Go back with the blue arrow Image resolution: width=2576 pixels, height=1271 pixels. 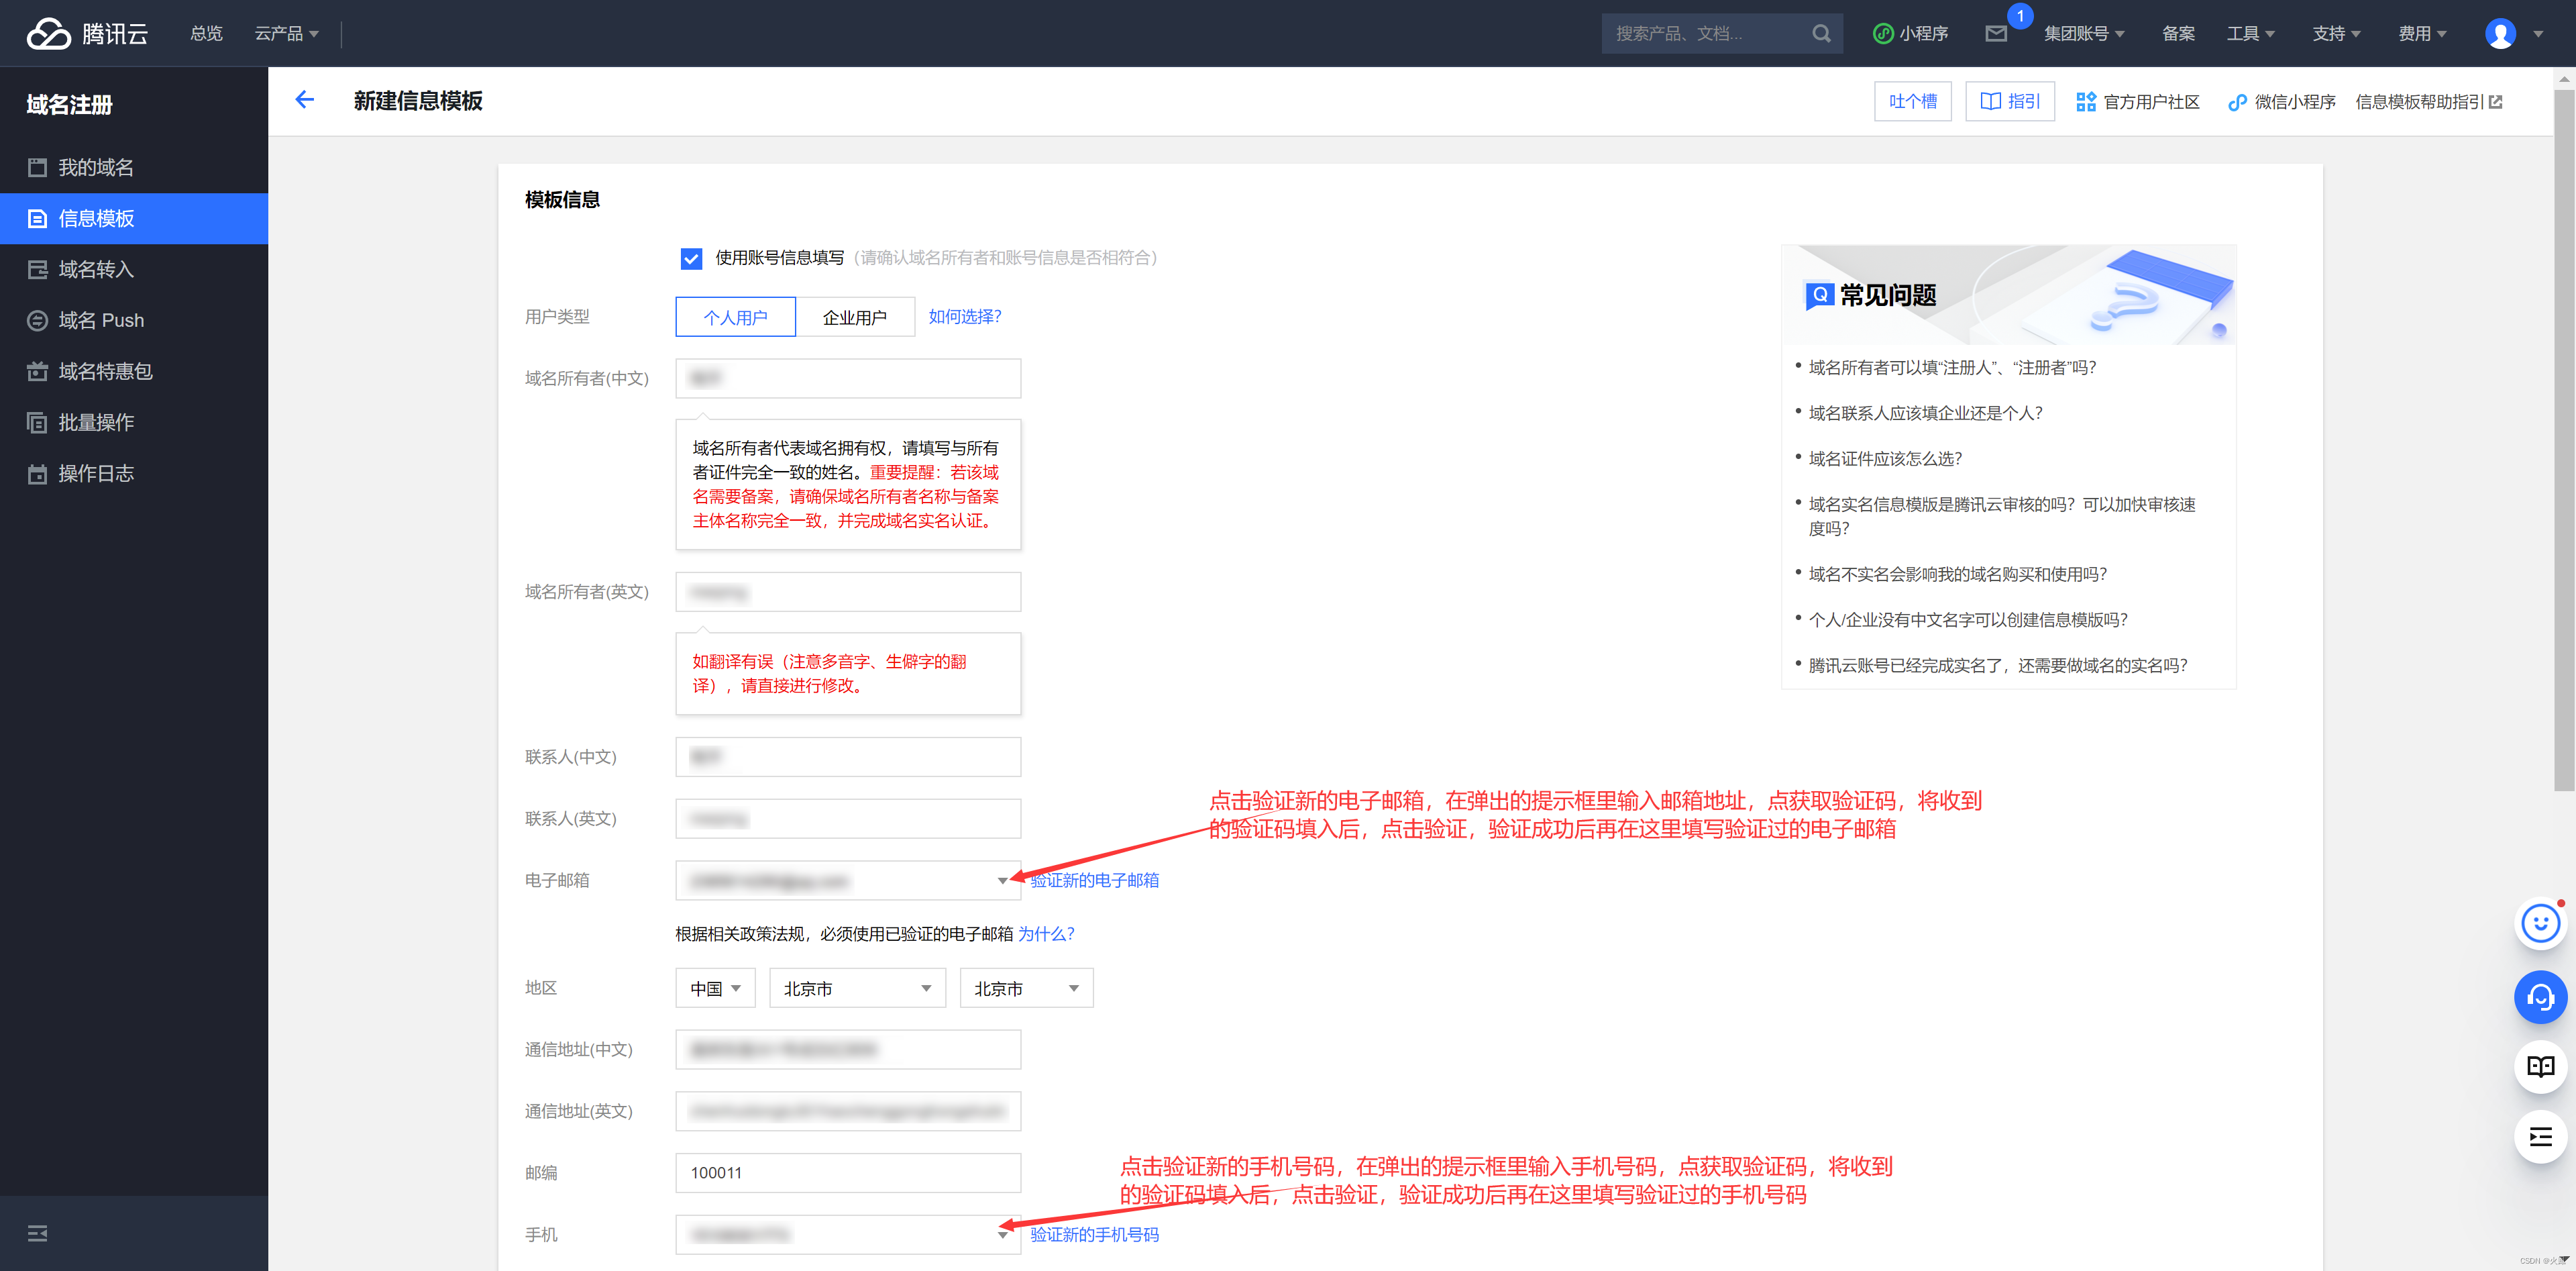pyautogui.click(x=305, y=100)
